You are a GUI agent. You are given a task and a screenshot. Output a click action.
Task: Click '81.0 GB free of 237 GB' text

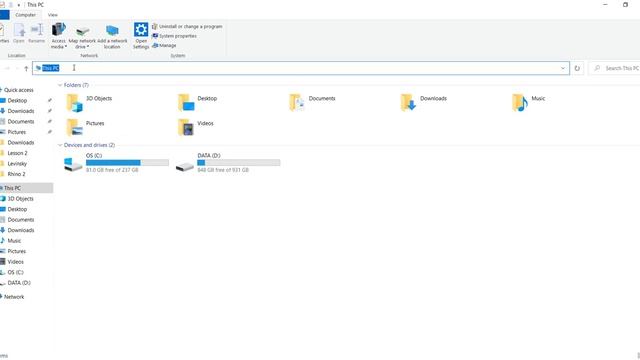click(x=112, y=170)
